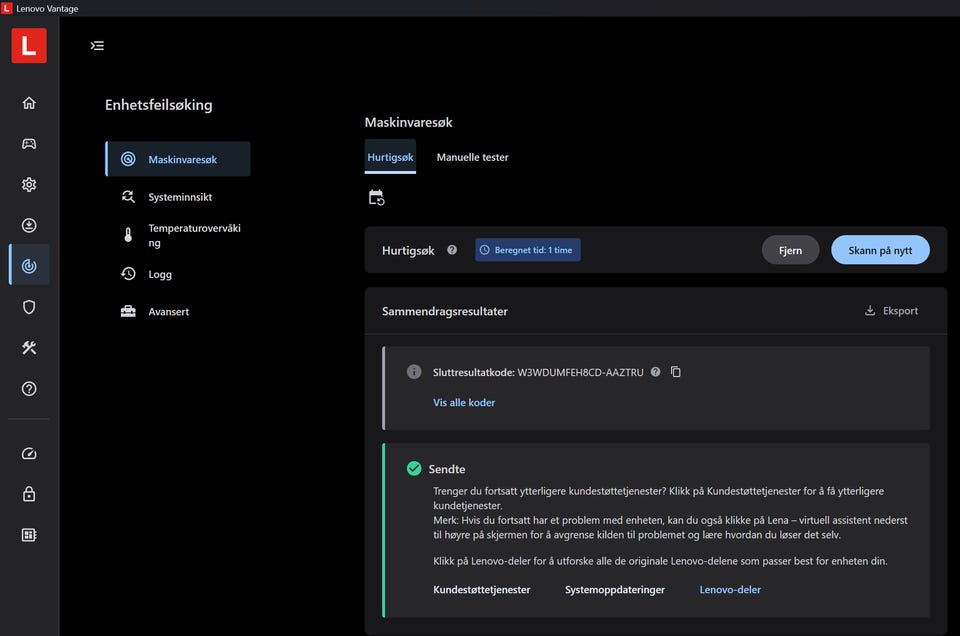This screenshot has height=636, width=960.
Task: Click the Sammendragsresultater heading
Action: point(444,311)
